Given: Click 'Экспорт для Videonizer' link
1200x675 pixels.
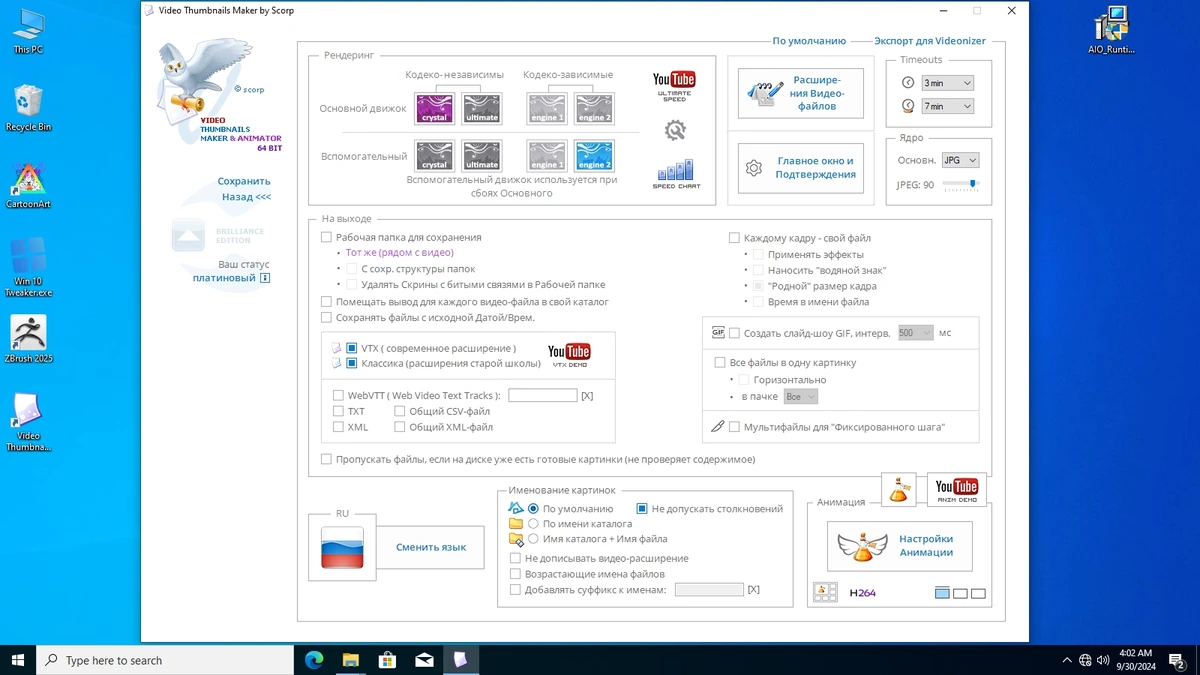Looking at the screenshot, I should click(930, 41).
